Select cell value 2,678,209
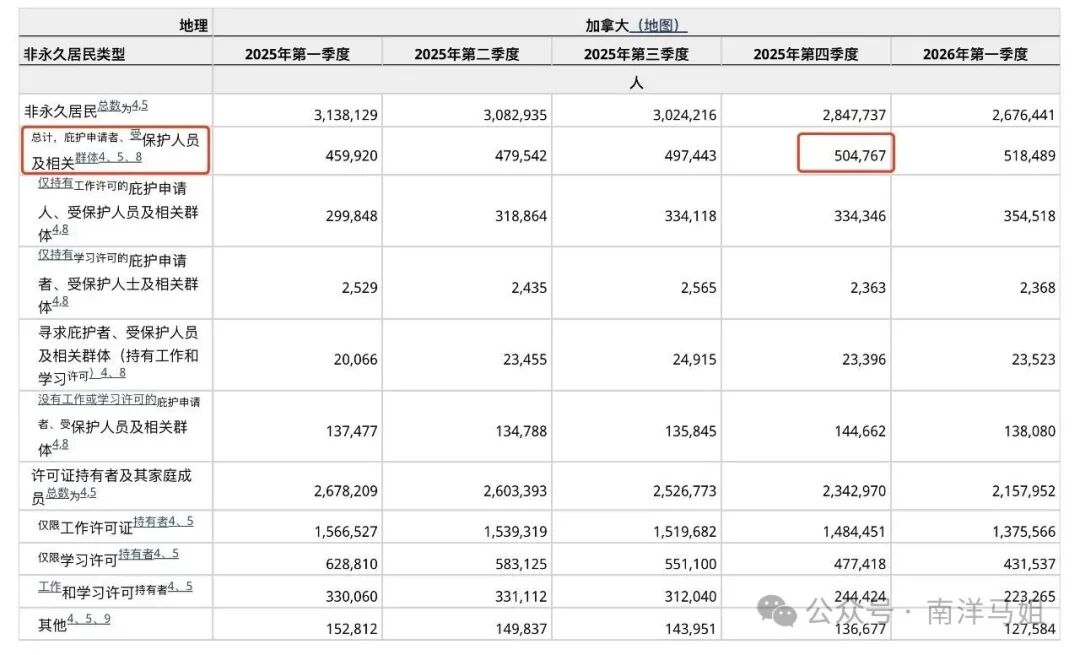Screen dimensions: 1080x655 346,491
